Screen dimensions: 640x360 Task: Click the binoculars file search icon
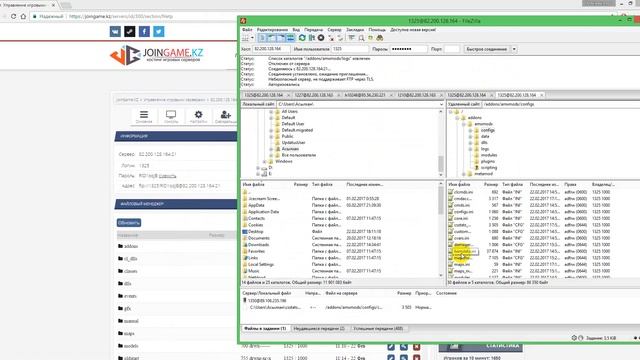(380, 38)
